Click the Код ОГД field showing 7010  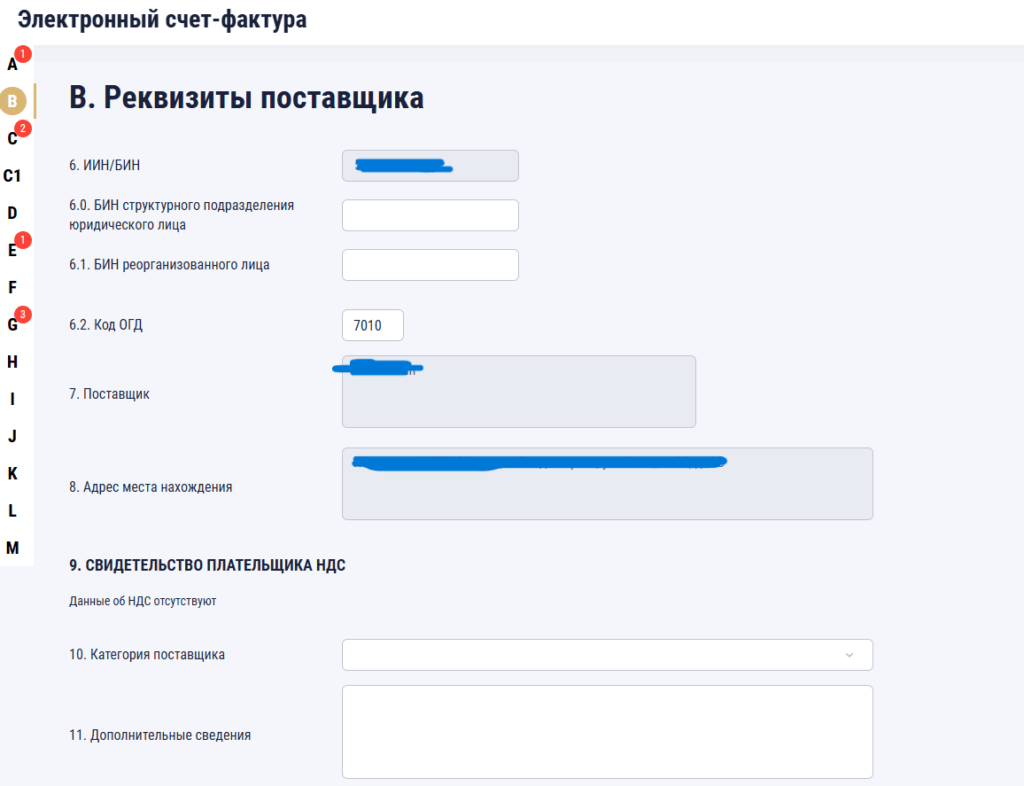373,325
